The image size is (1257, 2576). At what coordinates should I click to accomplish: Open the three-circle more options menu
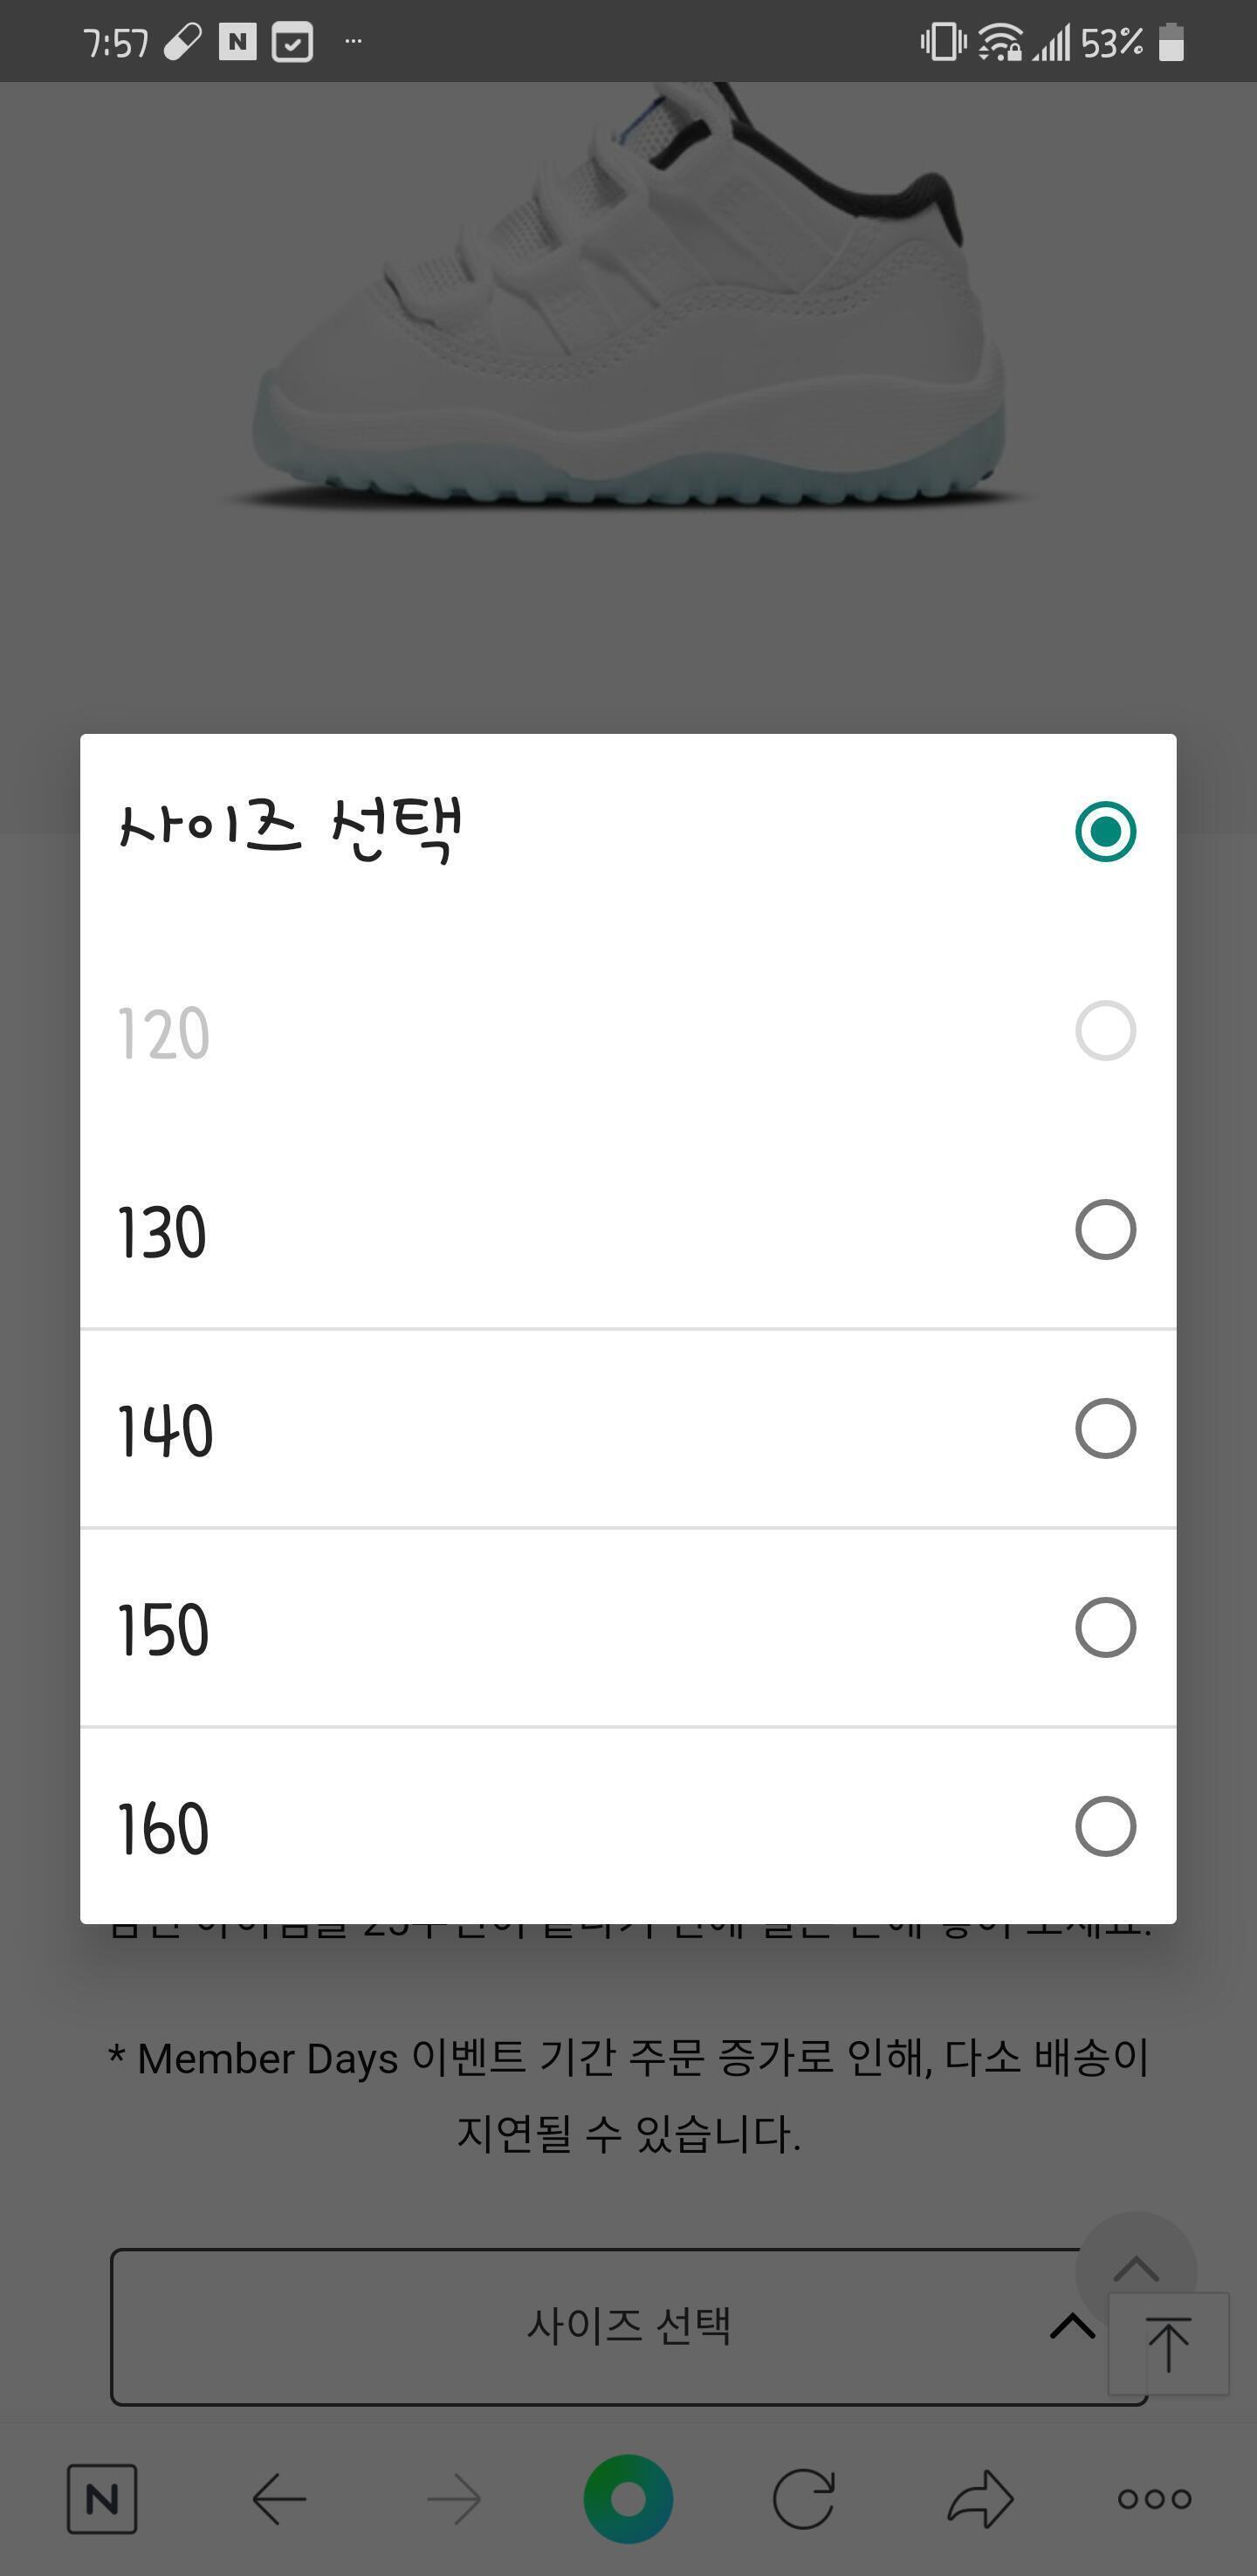1154,2499
